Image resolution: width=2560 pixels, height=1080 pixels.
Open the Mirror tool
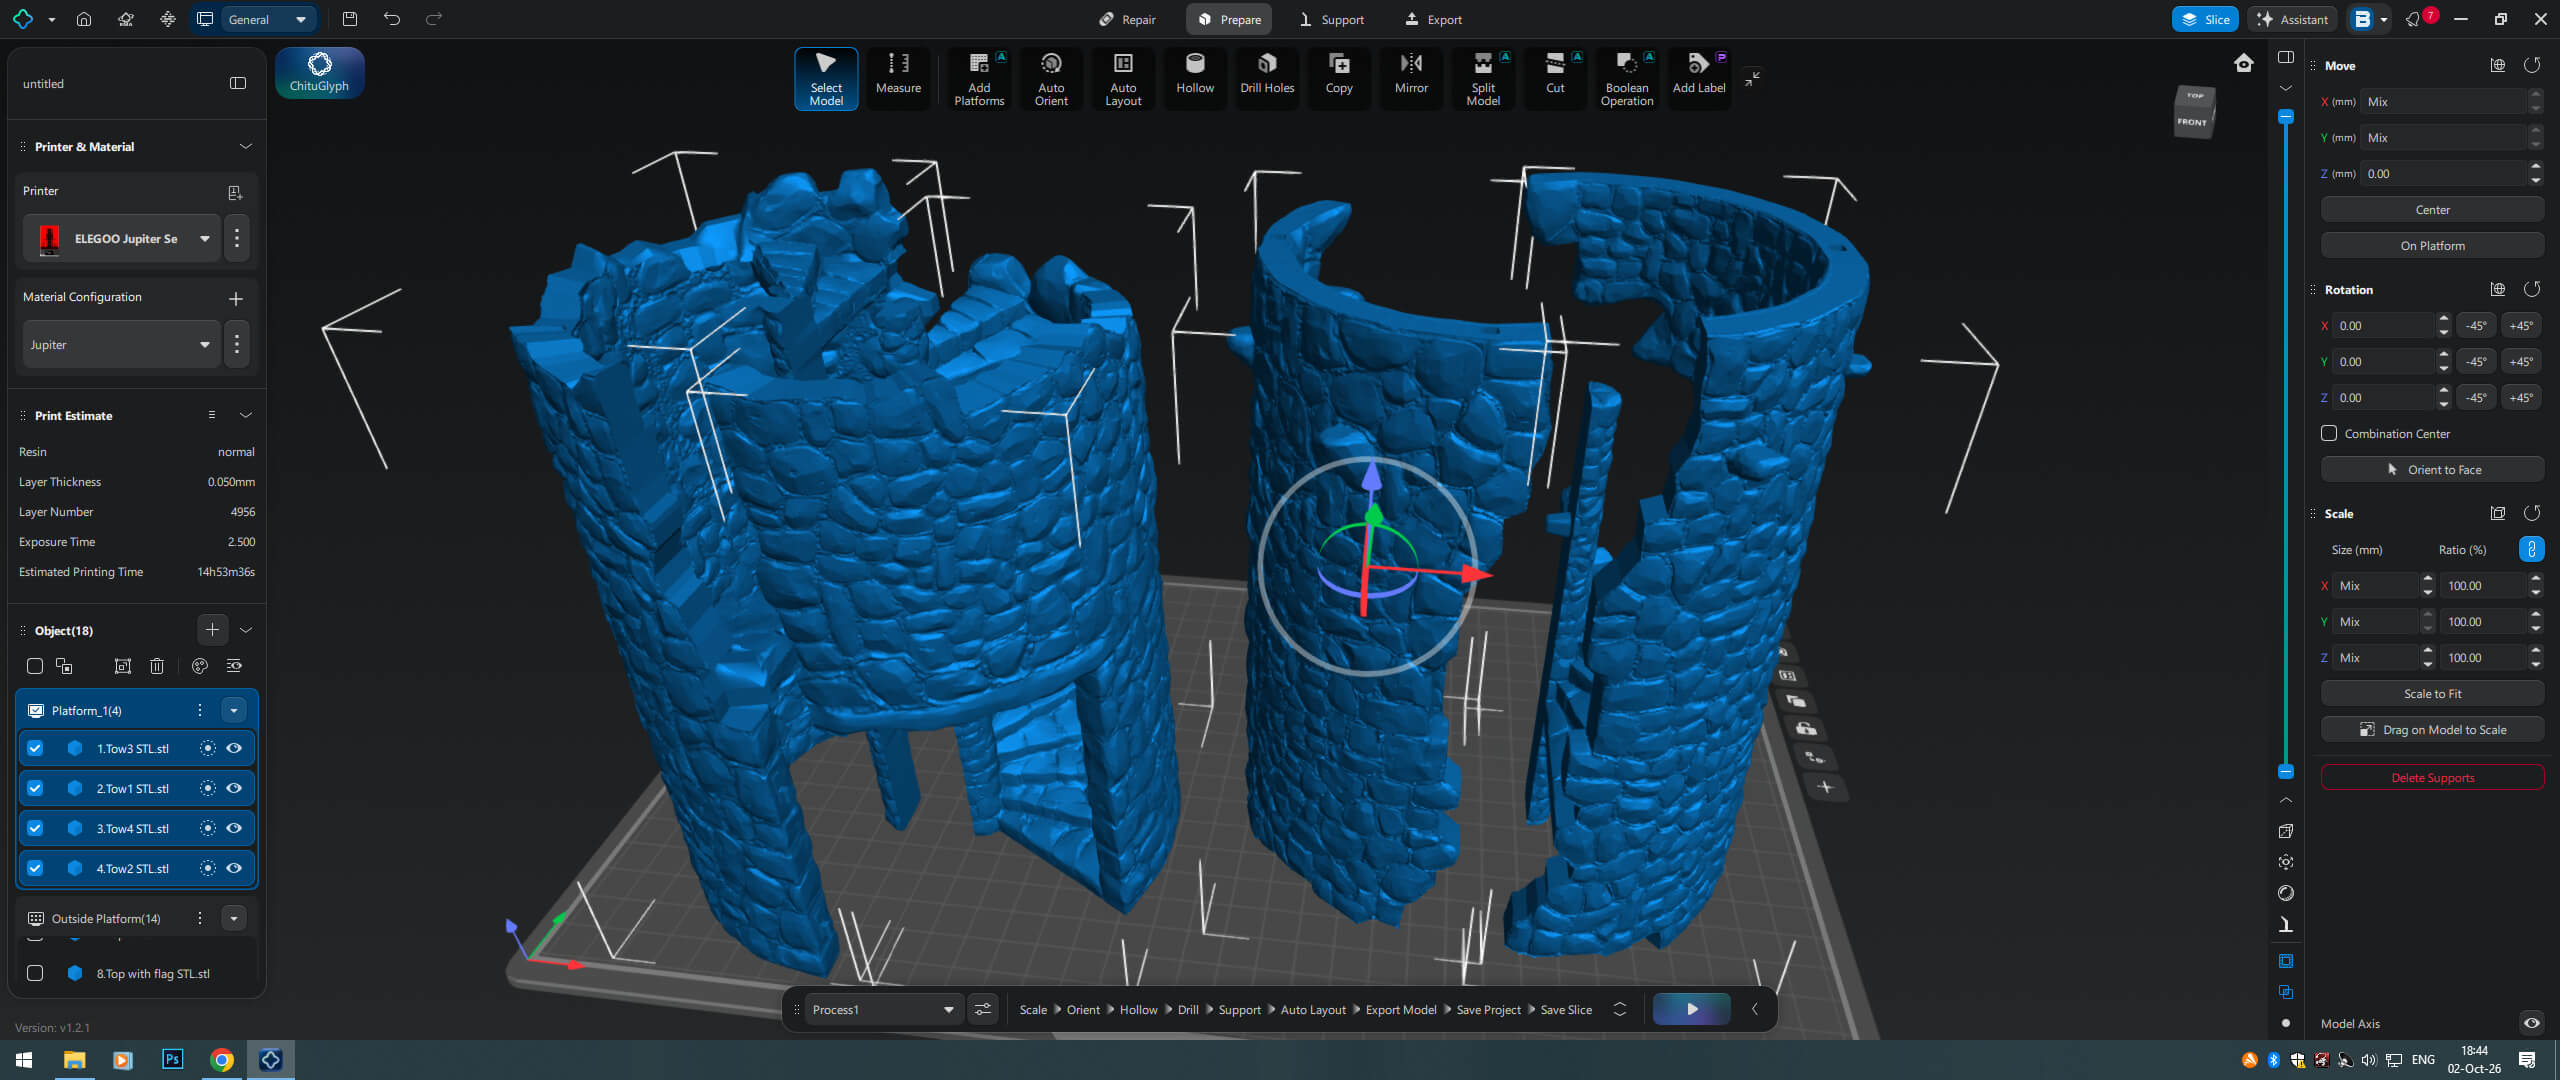click(1411, 77)
